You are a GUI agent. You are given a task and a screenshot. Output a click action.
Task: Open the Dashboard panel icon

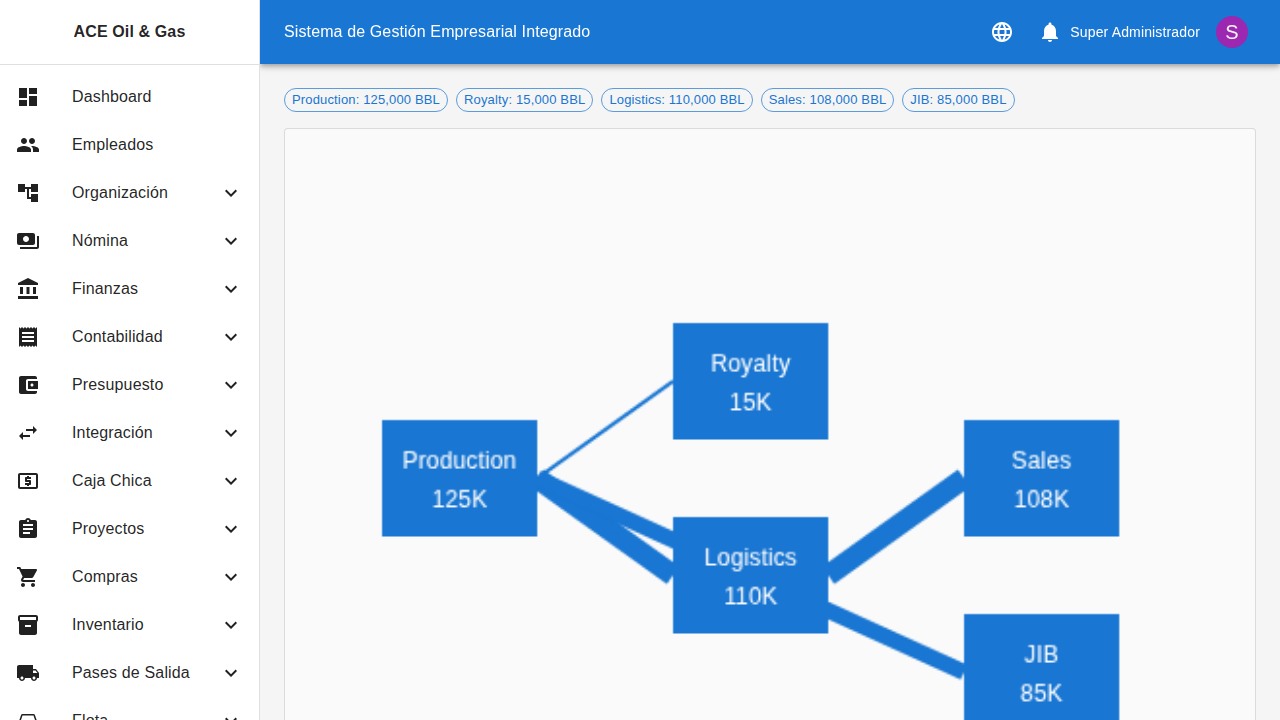coord(28,96)
